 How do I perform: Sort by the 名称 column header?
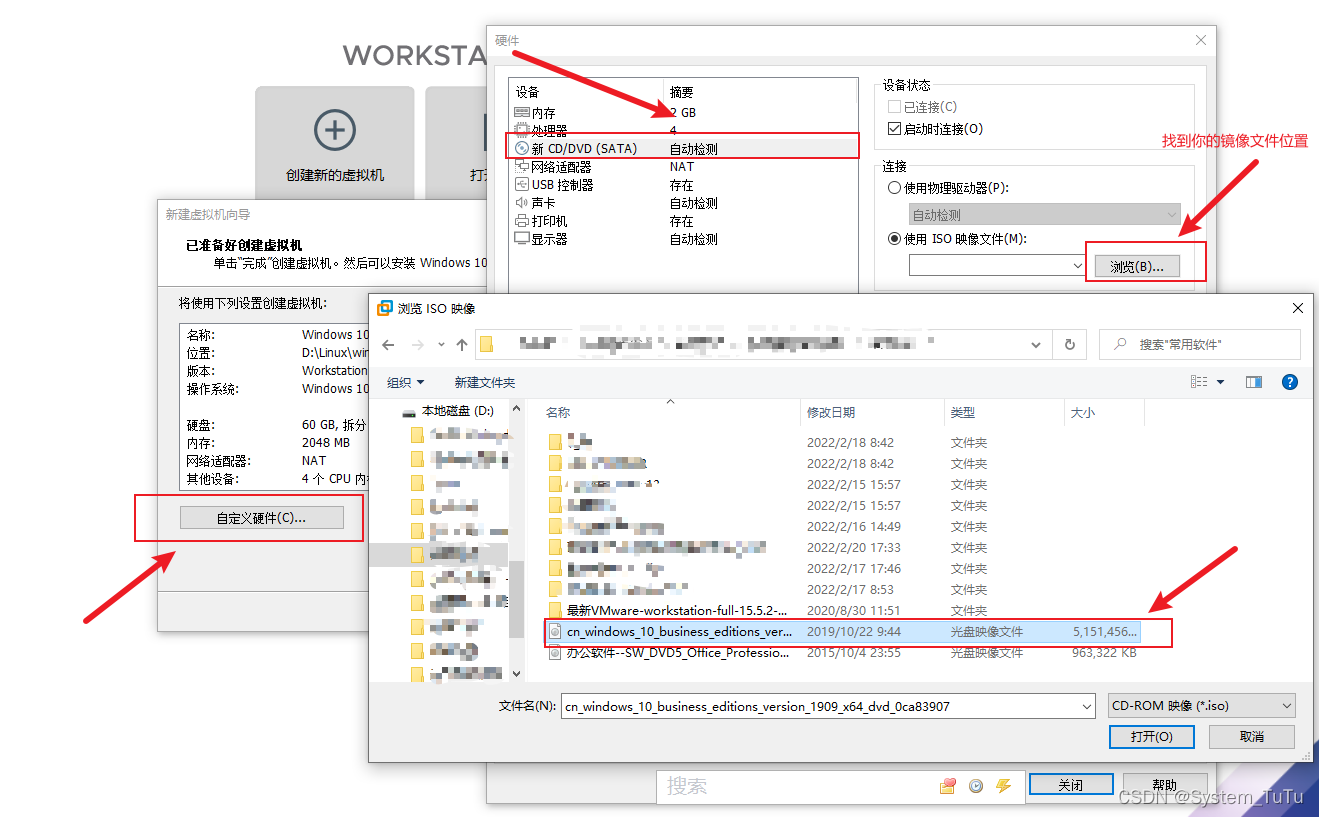click(x=558, y=412)
